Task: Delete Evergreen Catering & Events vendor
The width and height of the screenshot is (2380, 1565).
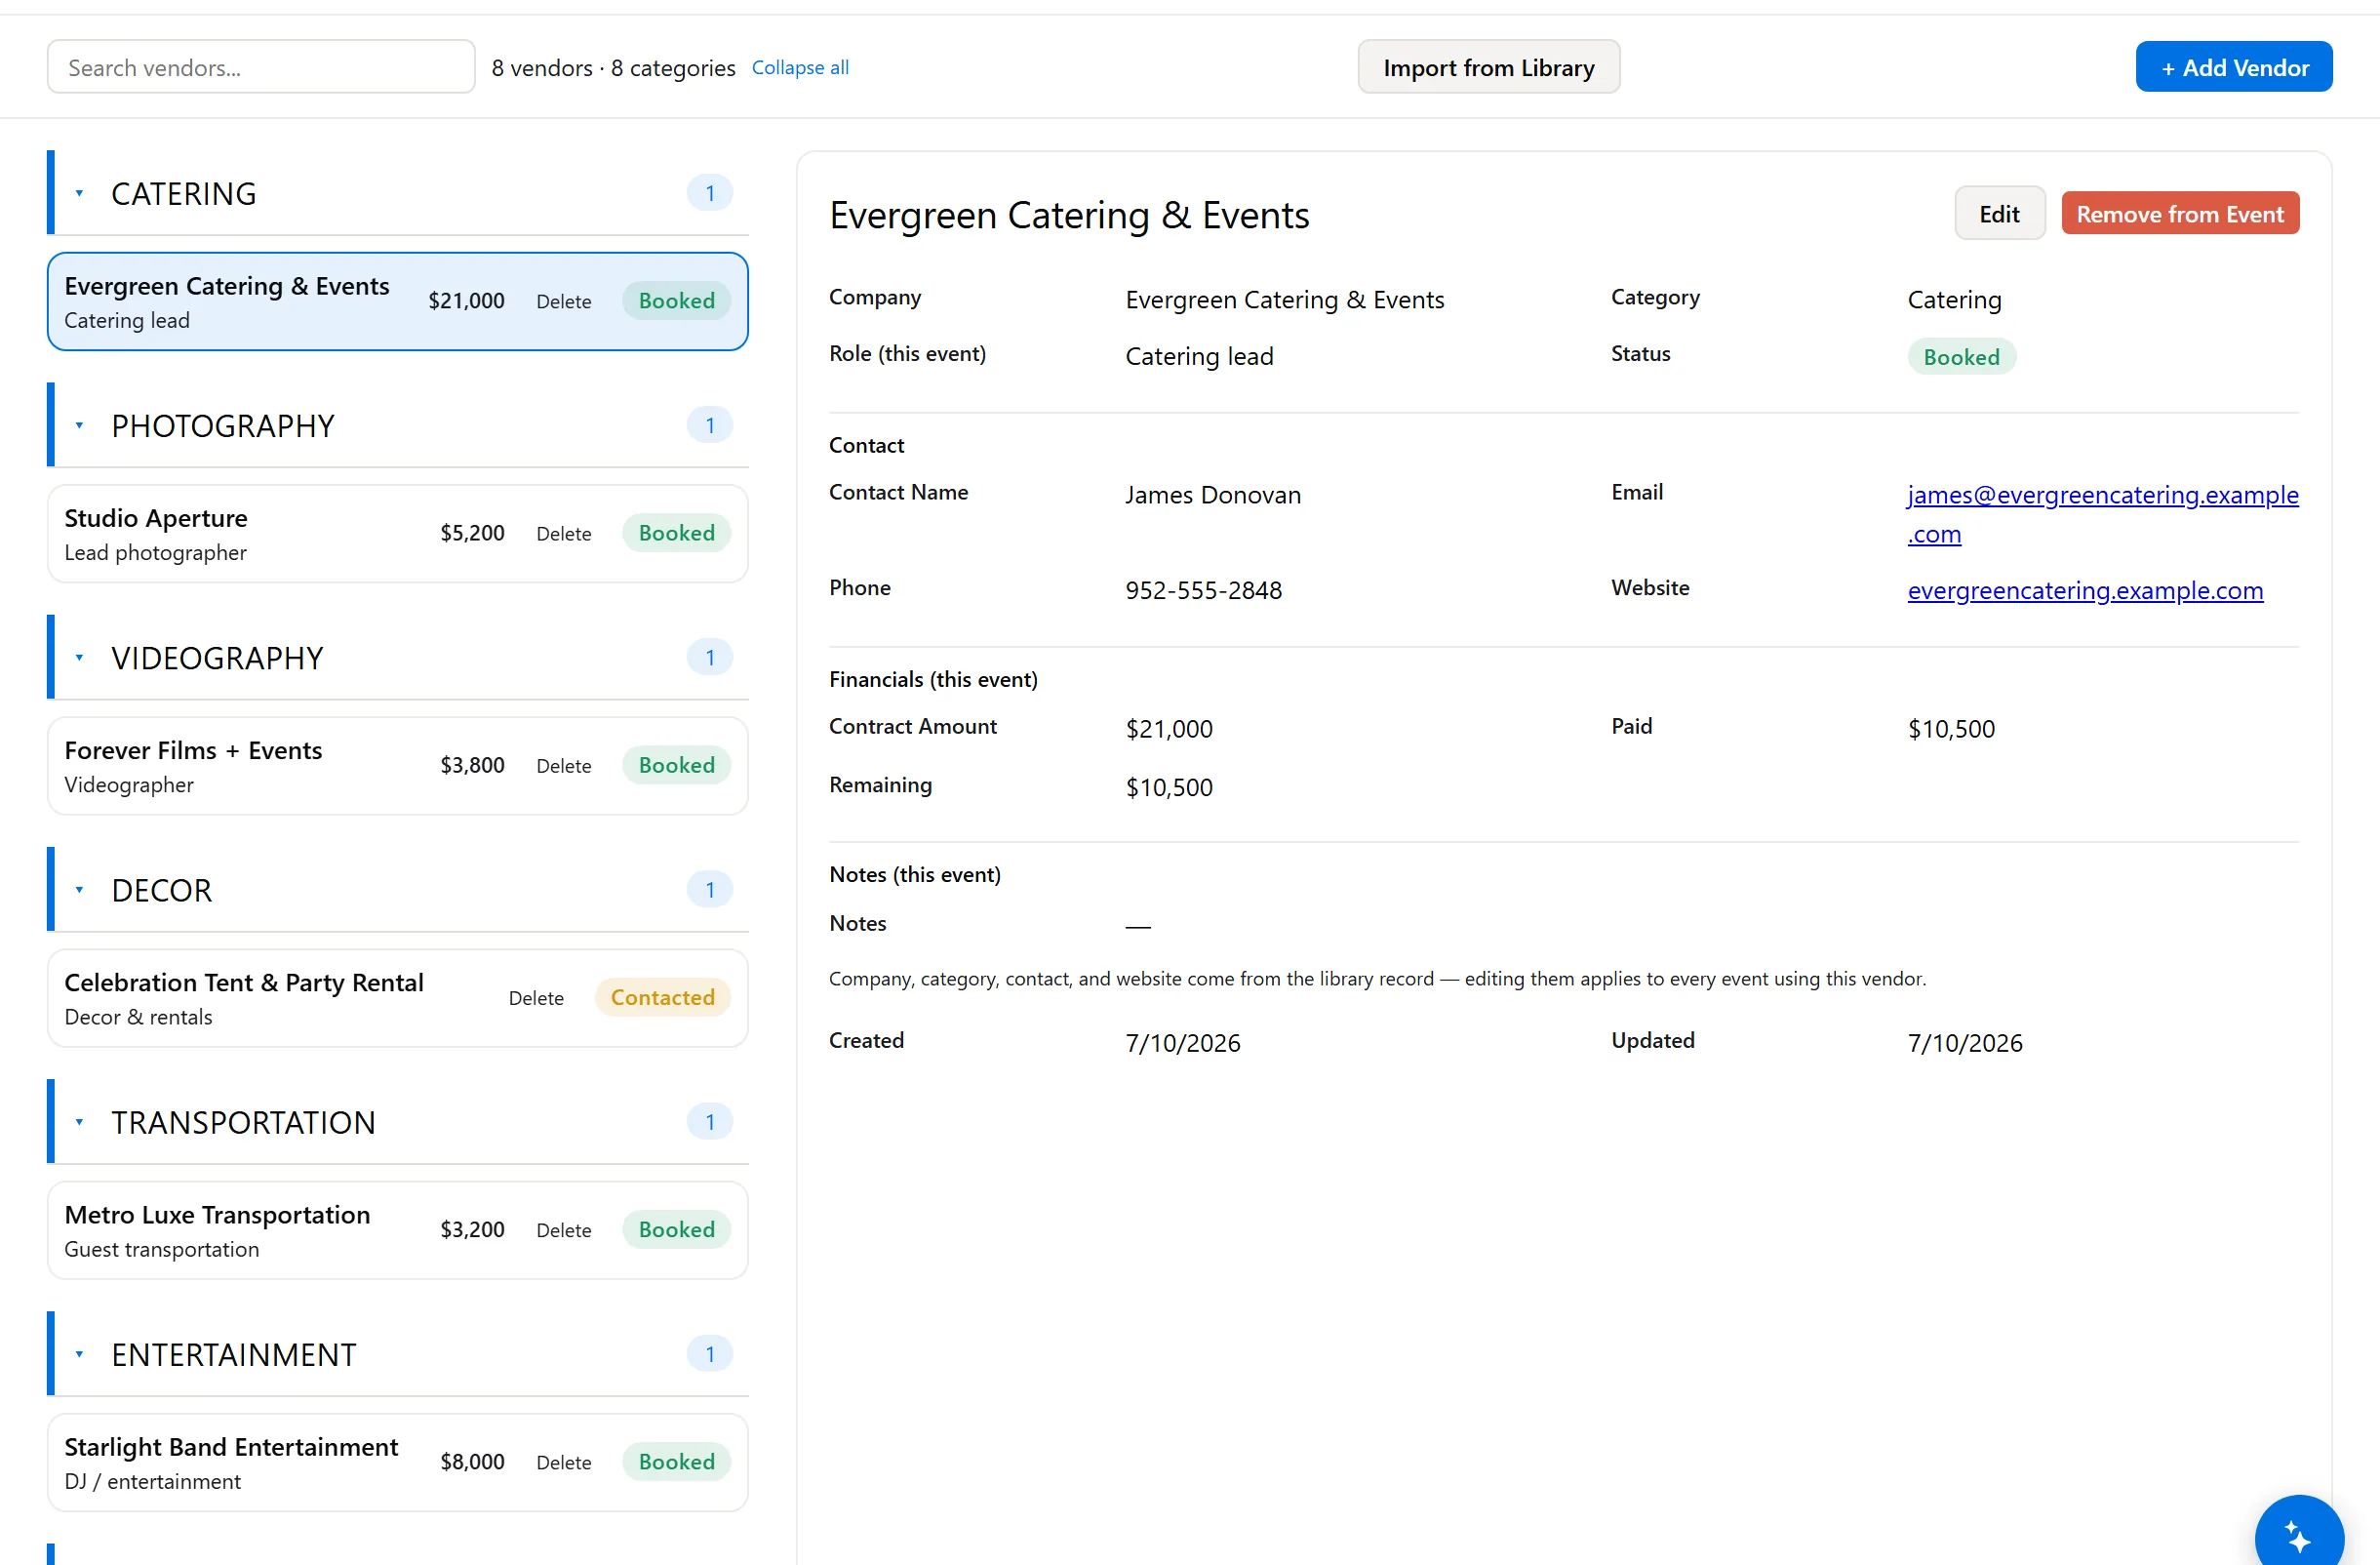Action: tap(563, 301)
